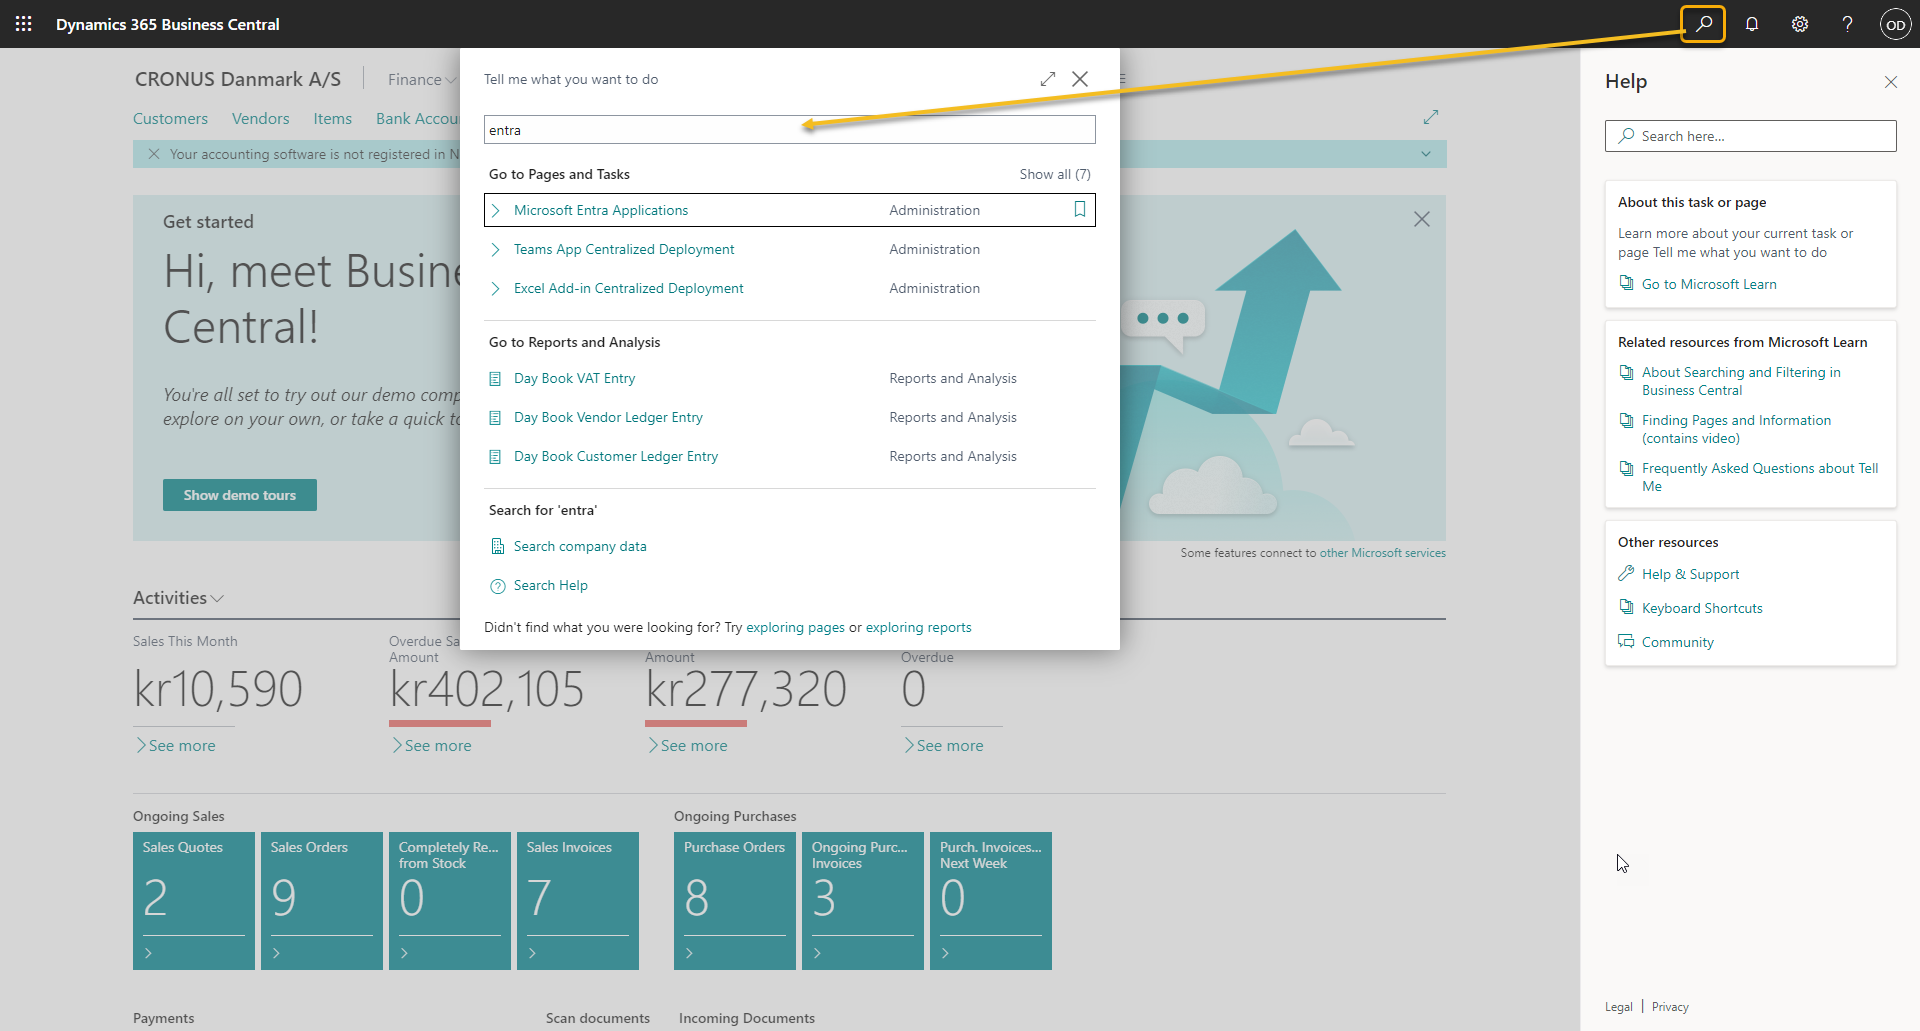Expand Excel Add-in Centralized Deployment chevron
Image resolution: width=1920 pixels, height=1031 pixels.
[495, 288]
